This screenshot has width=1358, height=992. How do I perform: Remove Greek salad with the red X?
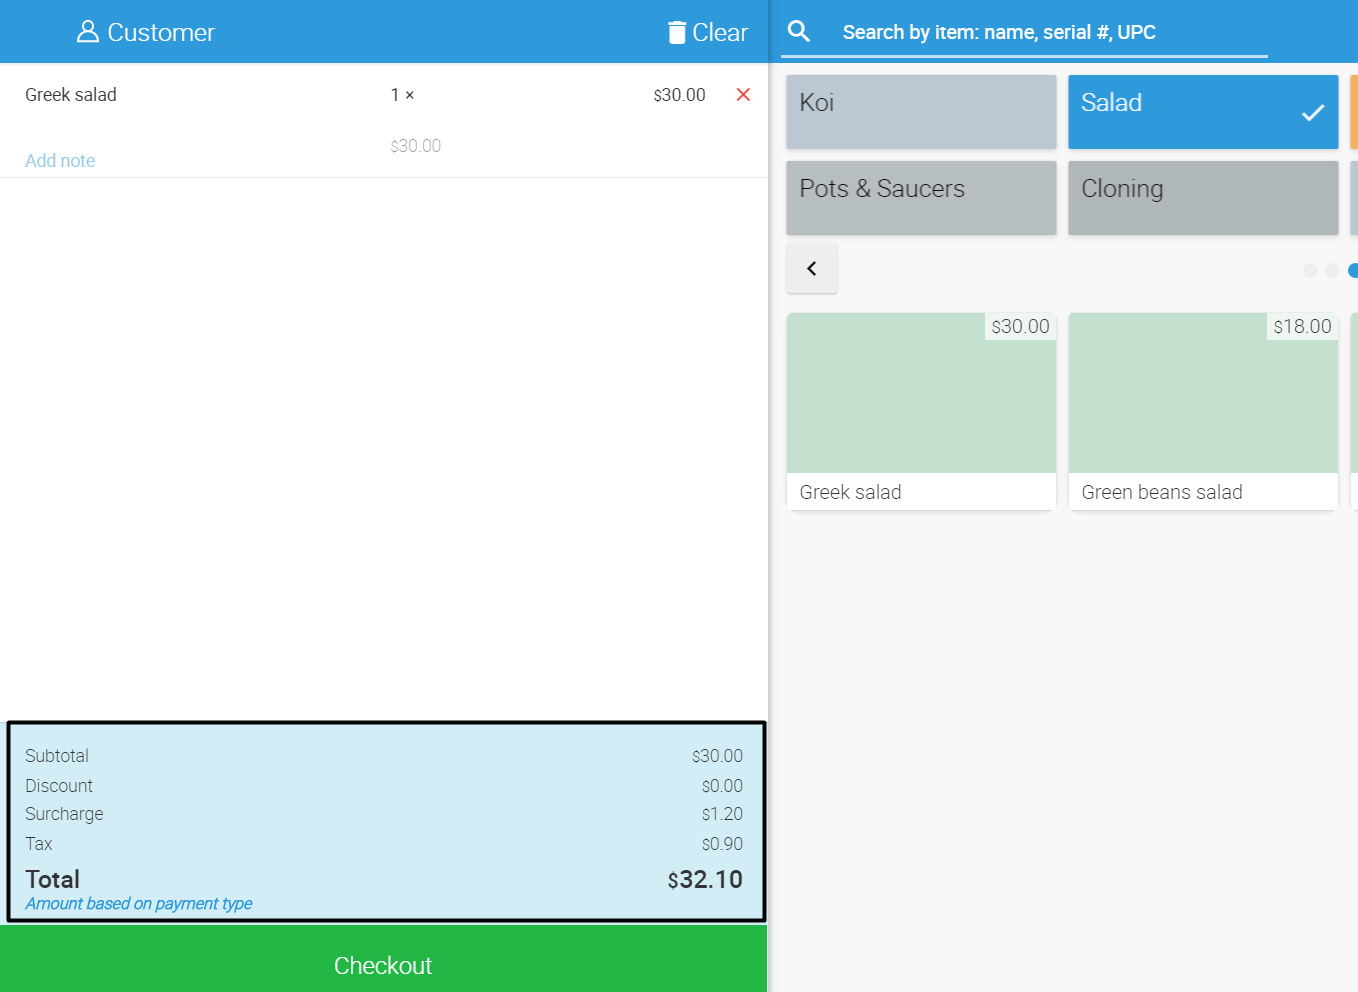click(x=743, y=94)
